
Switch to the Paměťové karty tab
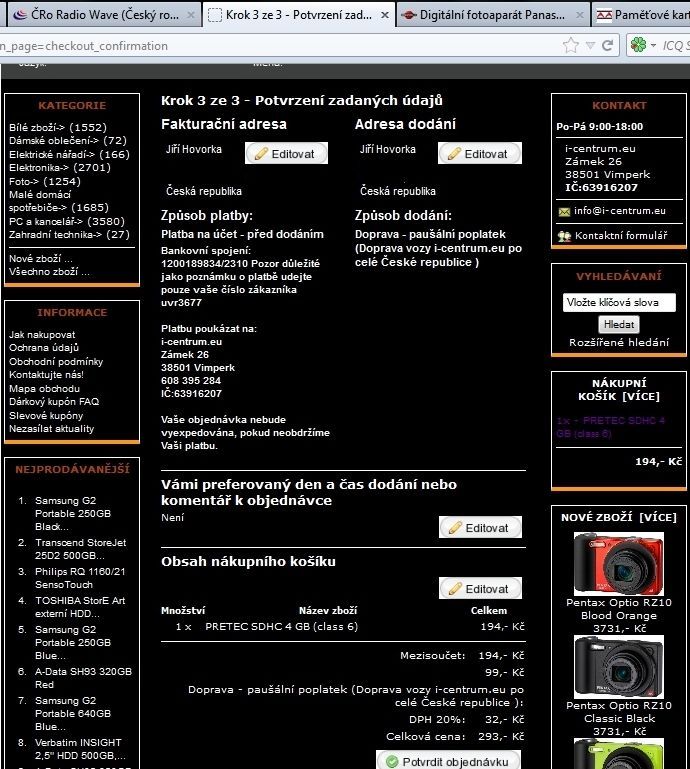point(642,15)
